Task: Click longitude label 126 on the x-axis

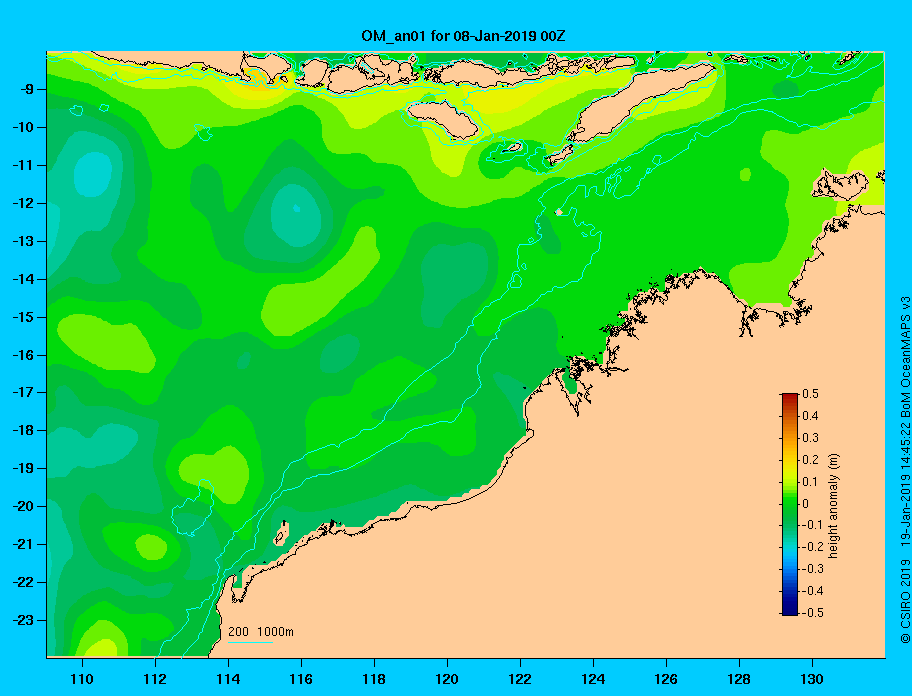Action: [666, 679]
